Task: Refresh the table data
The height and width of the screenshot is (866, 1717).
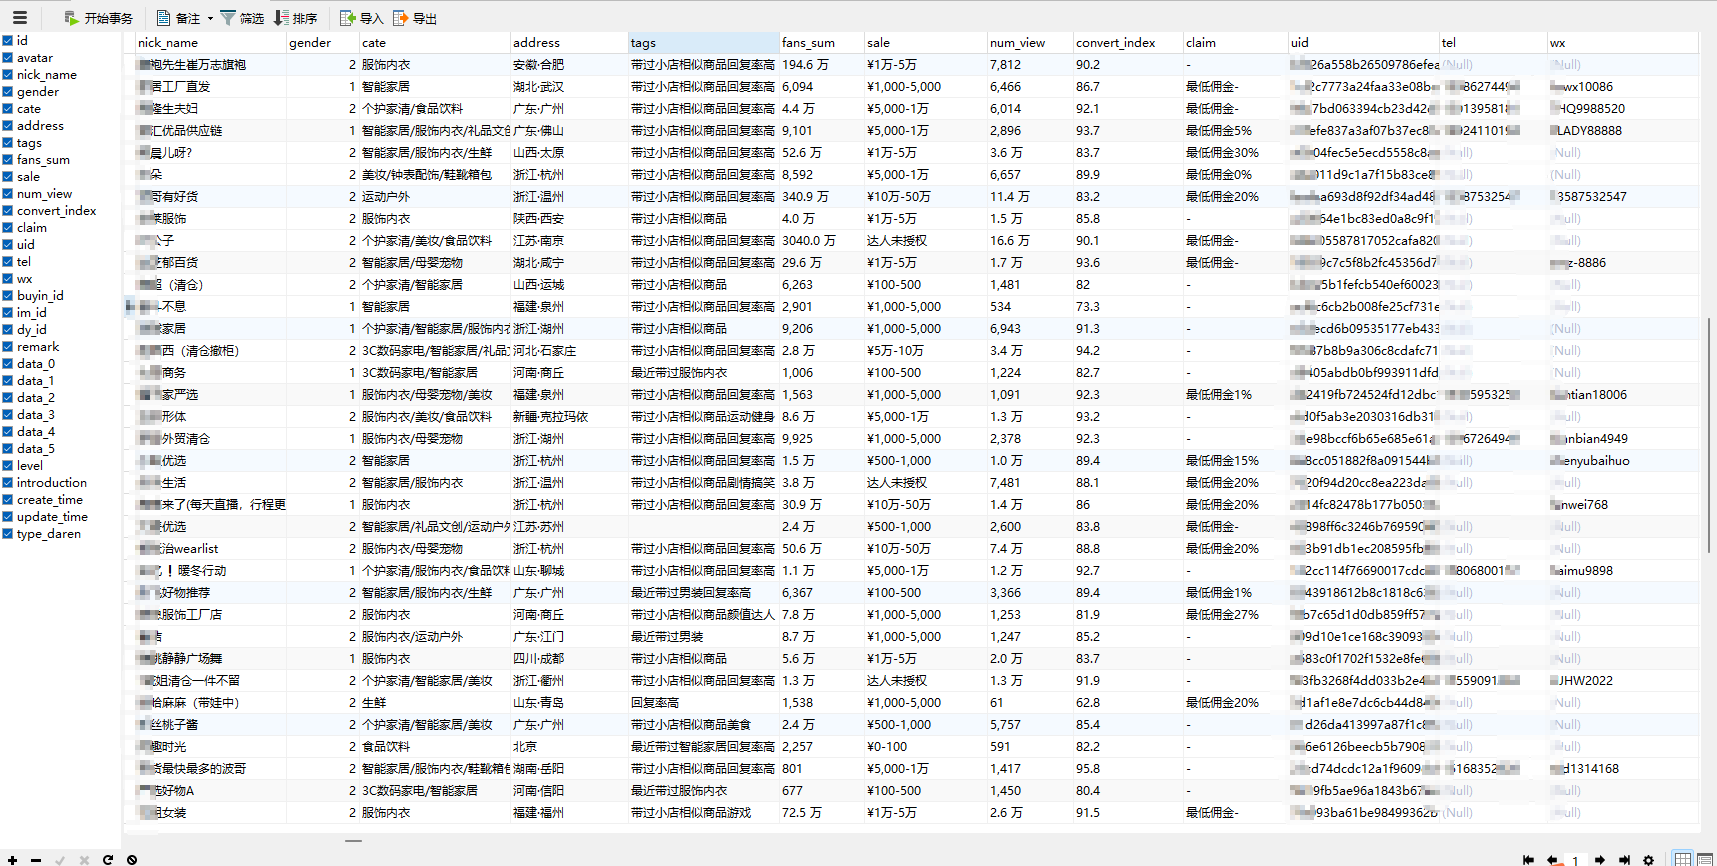Action: click(108, 860)
